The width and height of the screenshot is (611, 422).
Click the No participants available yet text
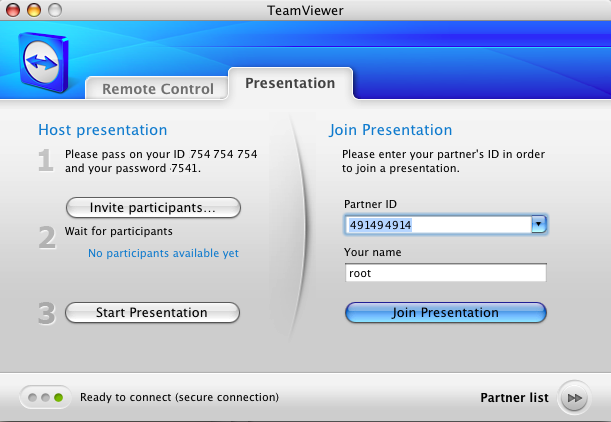pos(163,253)
